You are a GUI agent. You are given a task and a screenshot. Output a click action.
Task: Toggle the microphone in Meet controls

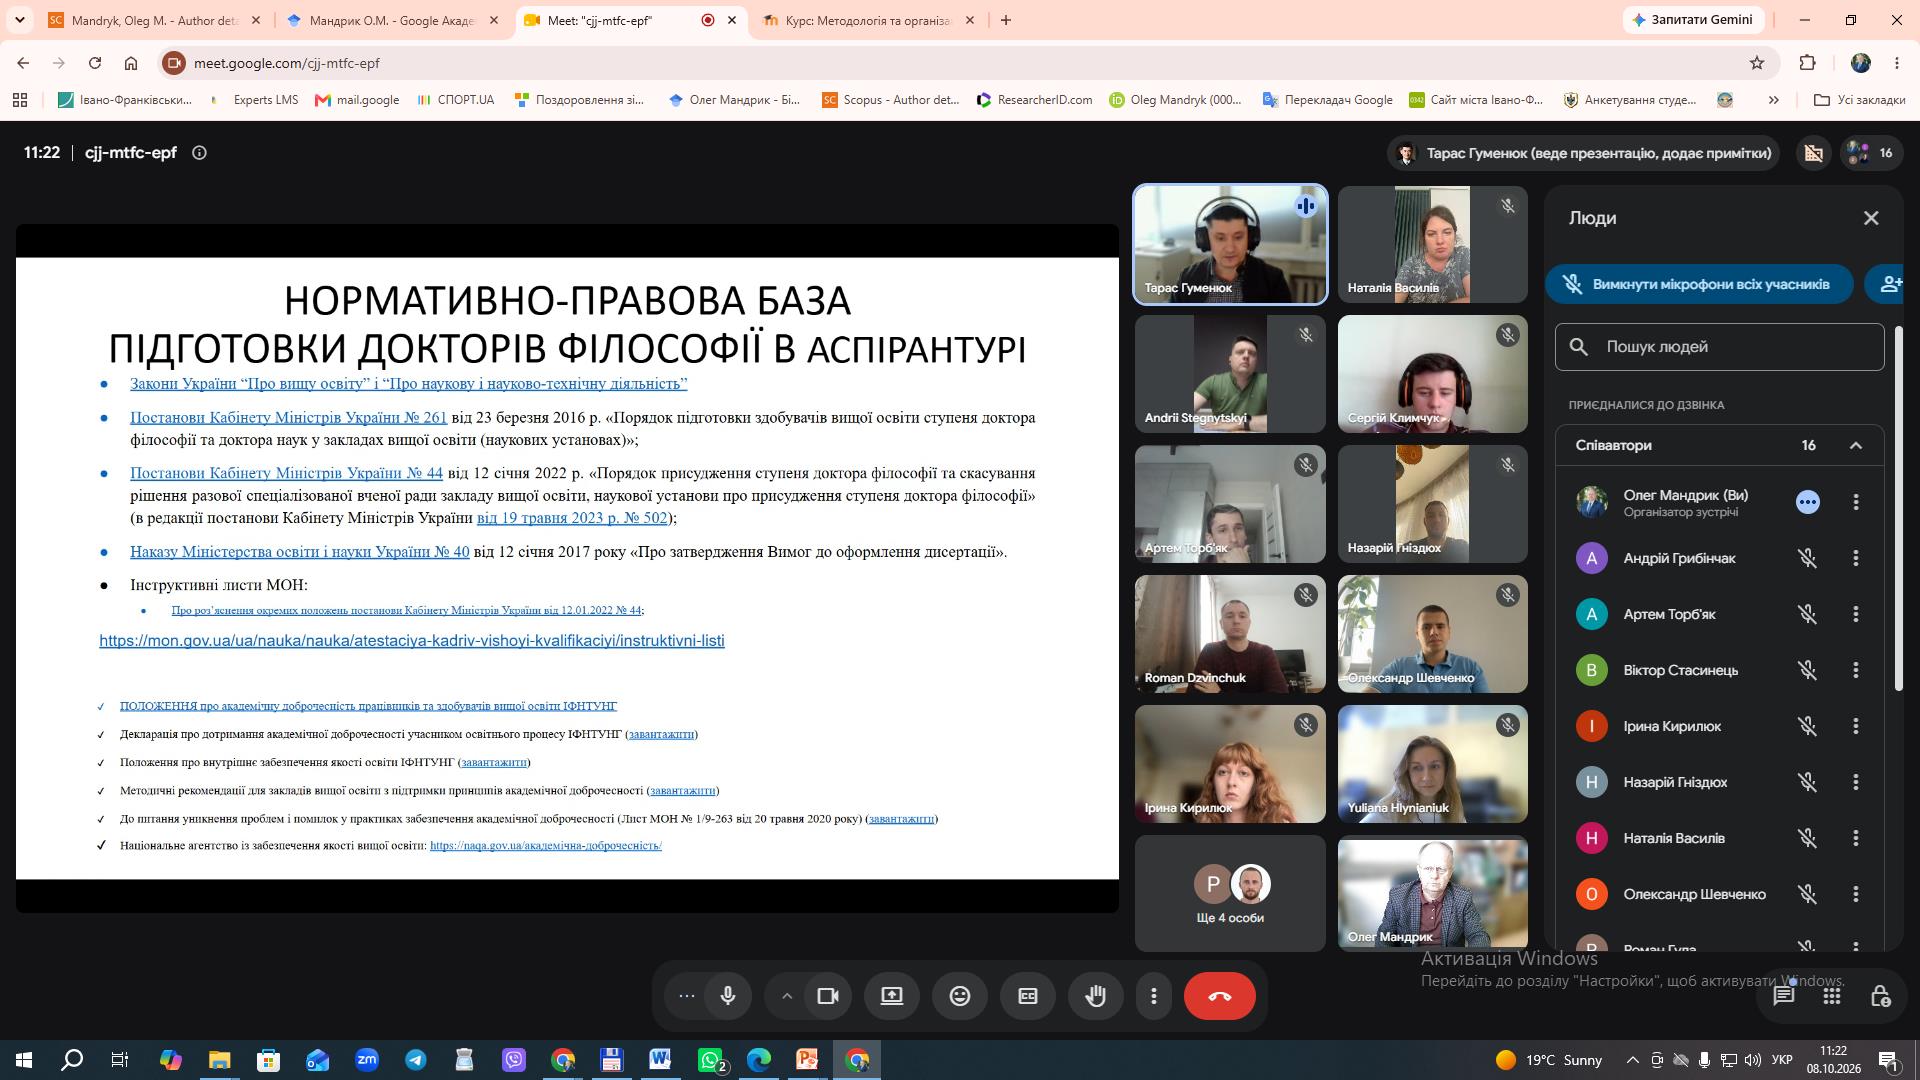(x=728, y=996)
